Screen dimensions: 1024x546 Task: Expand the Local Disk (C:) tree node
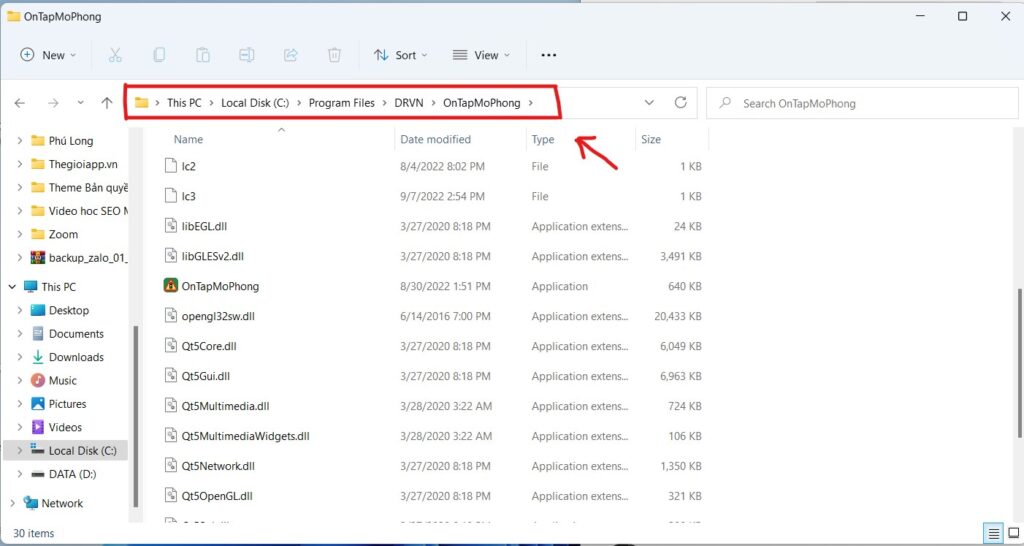click(20, 451)
